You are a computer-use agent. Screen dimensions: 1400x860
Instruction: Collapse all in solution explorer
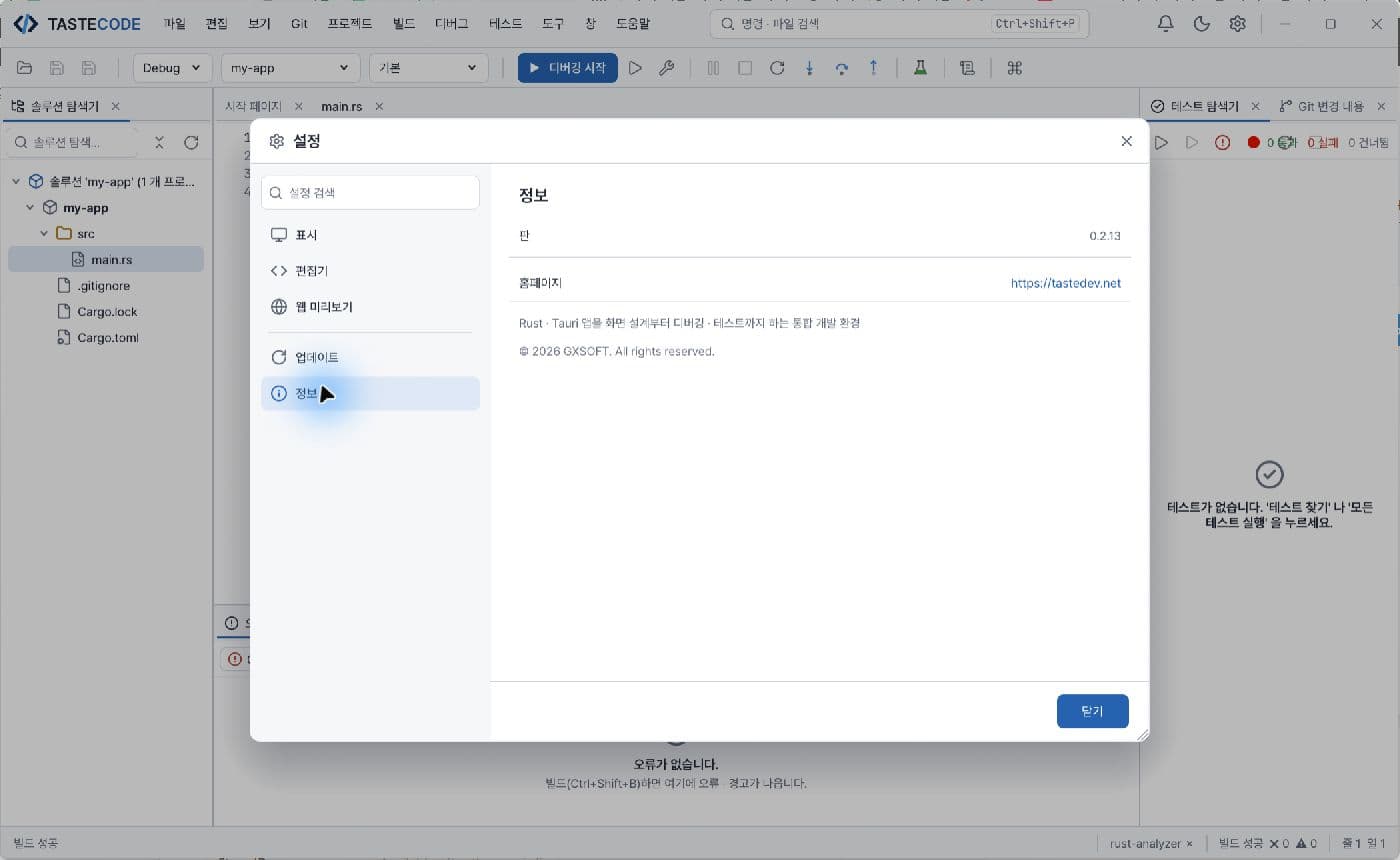[x=159, y=143]
